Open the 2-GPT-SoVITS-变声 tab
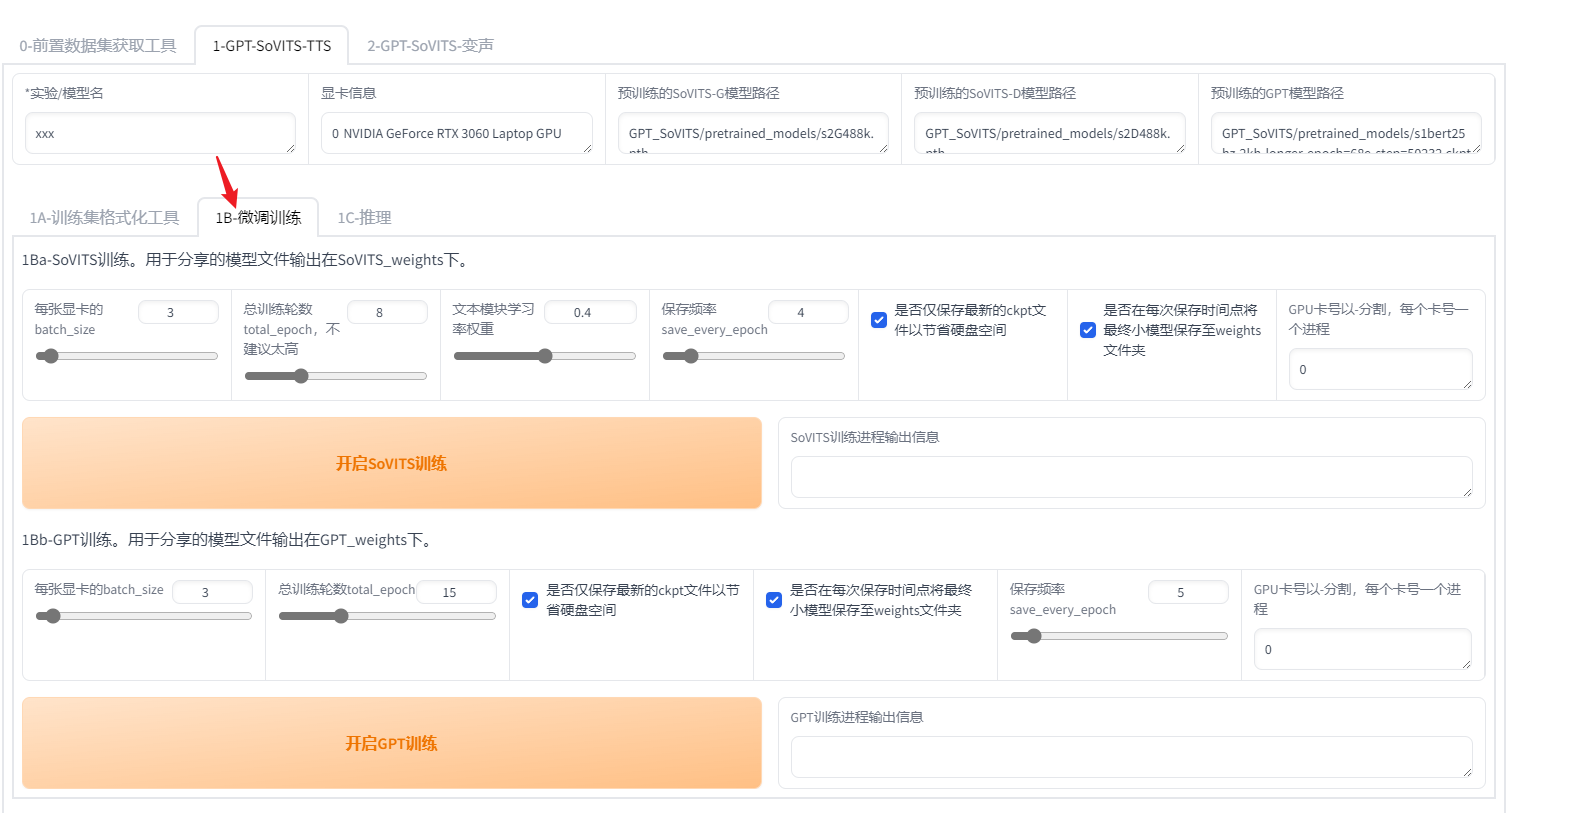Viewport: 1580px width, 813px height. point(430,46)
